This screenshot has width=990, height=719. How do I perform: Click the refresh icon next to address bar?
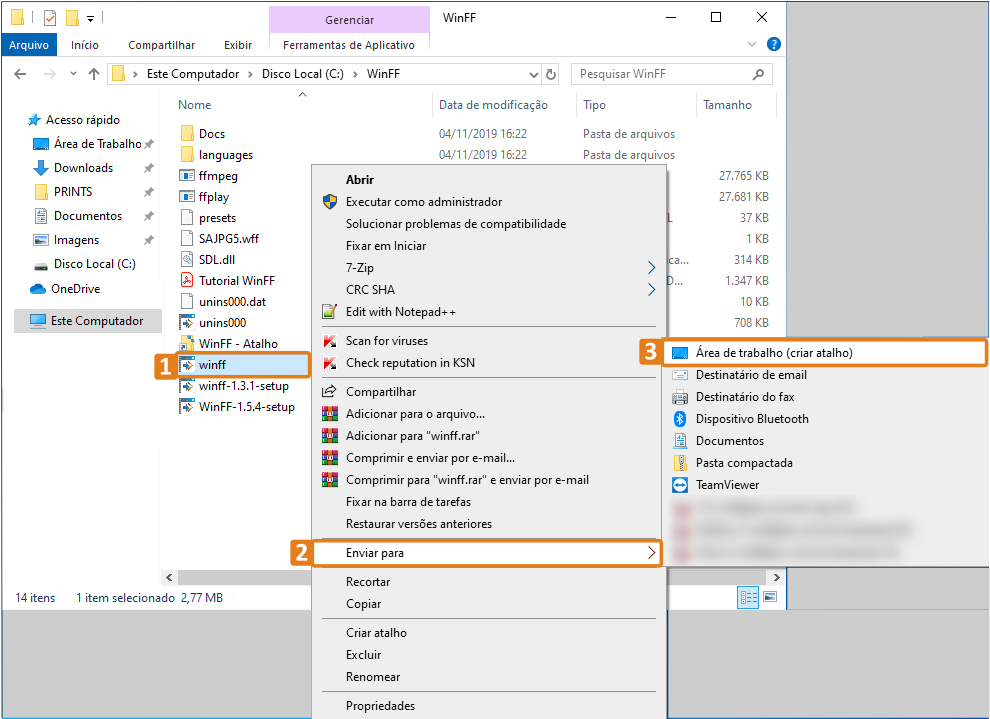tap(551, 74)
